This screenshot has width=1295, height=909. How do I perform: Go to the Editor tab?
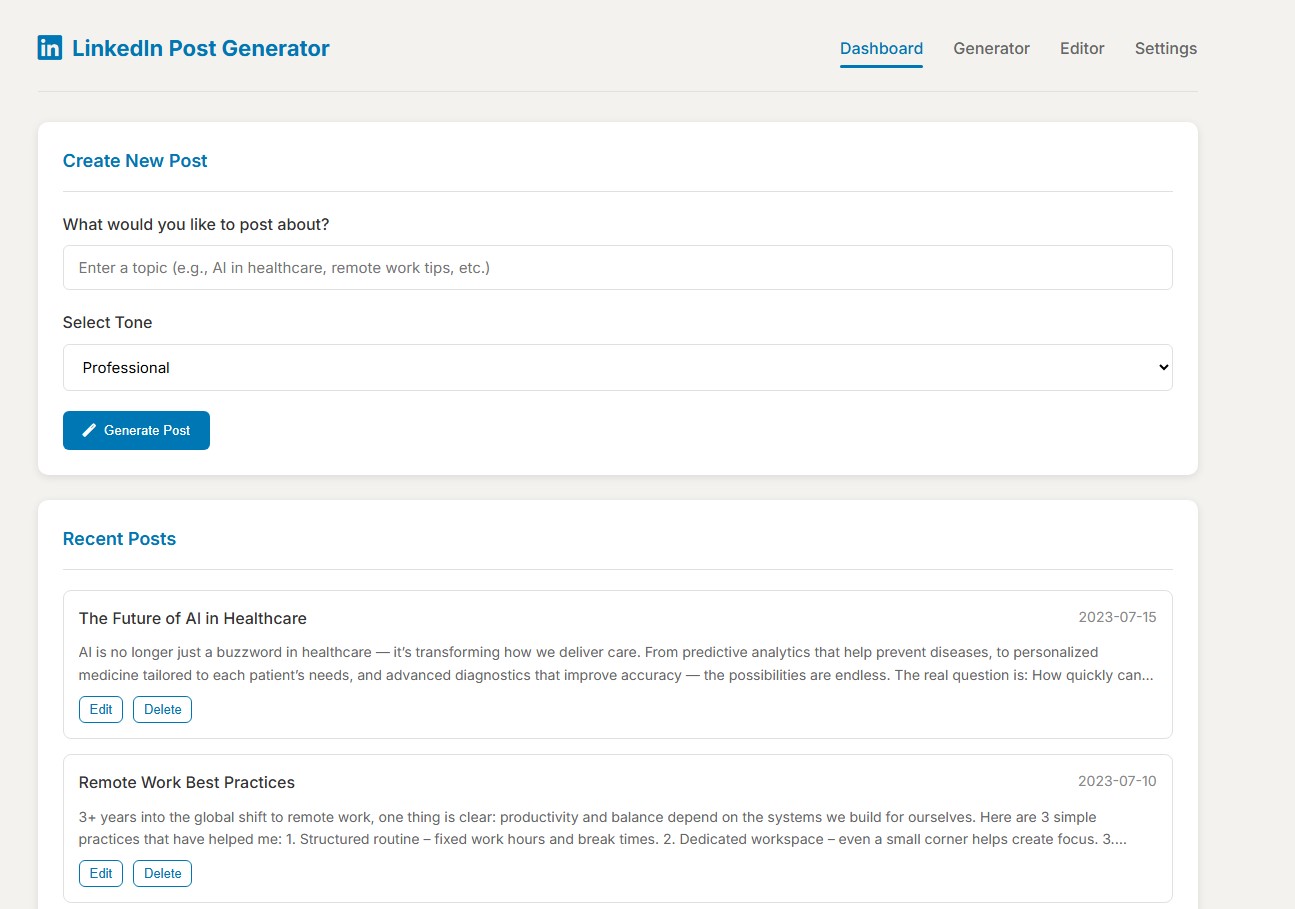(1082, 48)
